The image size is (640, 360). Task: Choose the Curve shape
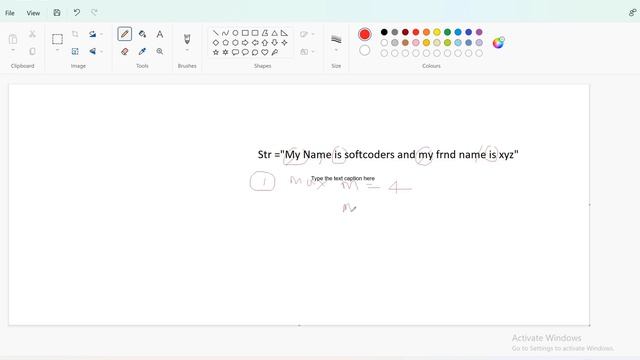pos(225,33)
